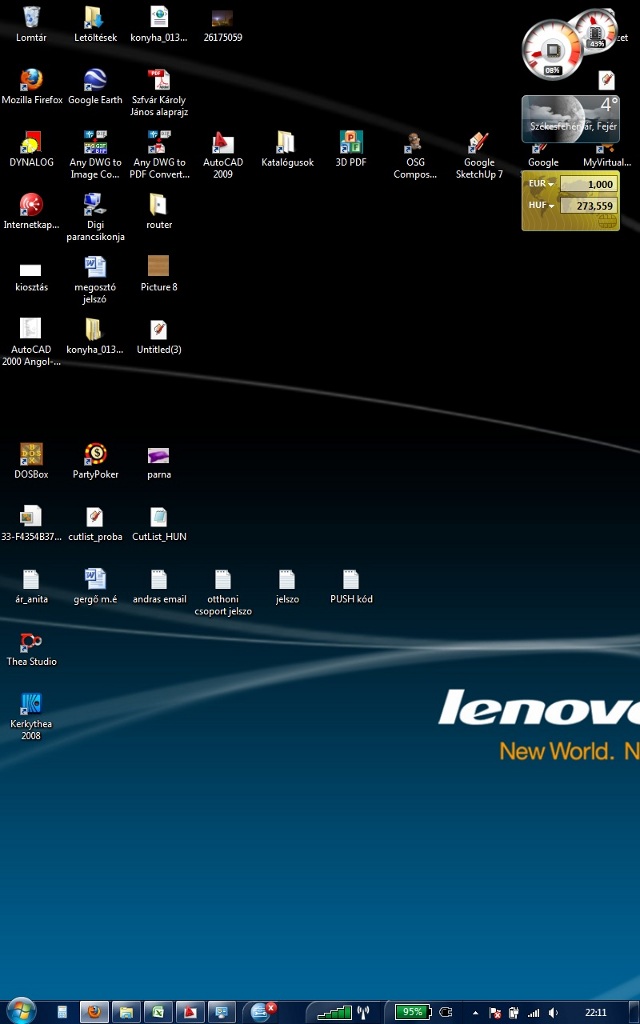Open the Windows Start menu
Image resolution: width=640 pixels, height=1024 pixels.
(x=21, y=1012)
